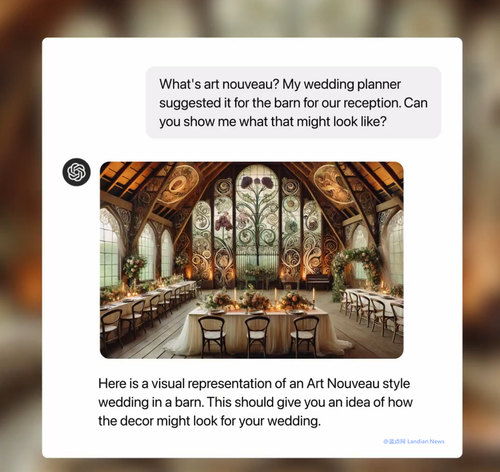Image resolution: width=500 pixels, height=472 pixels.
Task: Click "Art Nouveau style" in the assistant reply
Action: [x=358, y=383]
